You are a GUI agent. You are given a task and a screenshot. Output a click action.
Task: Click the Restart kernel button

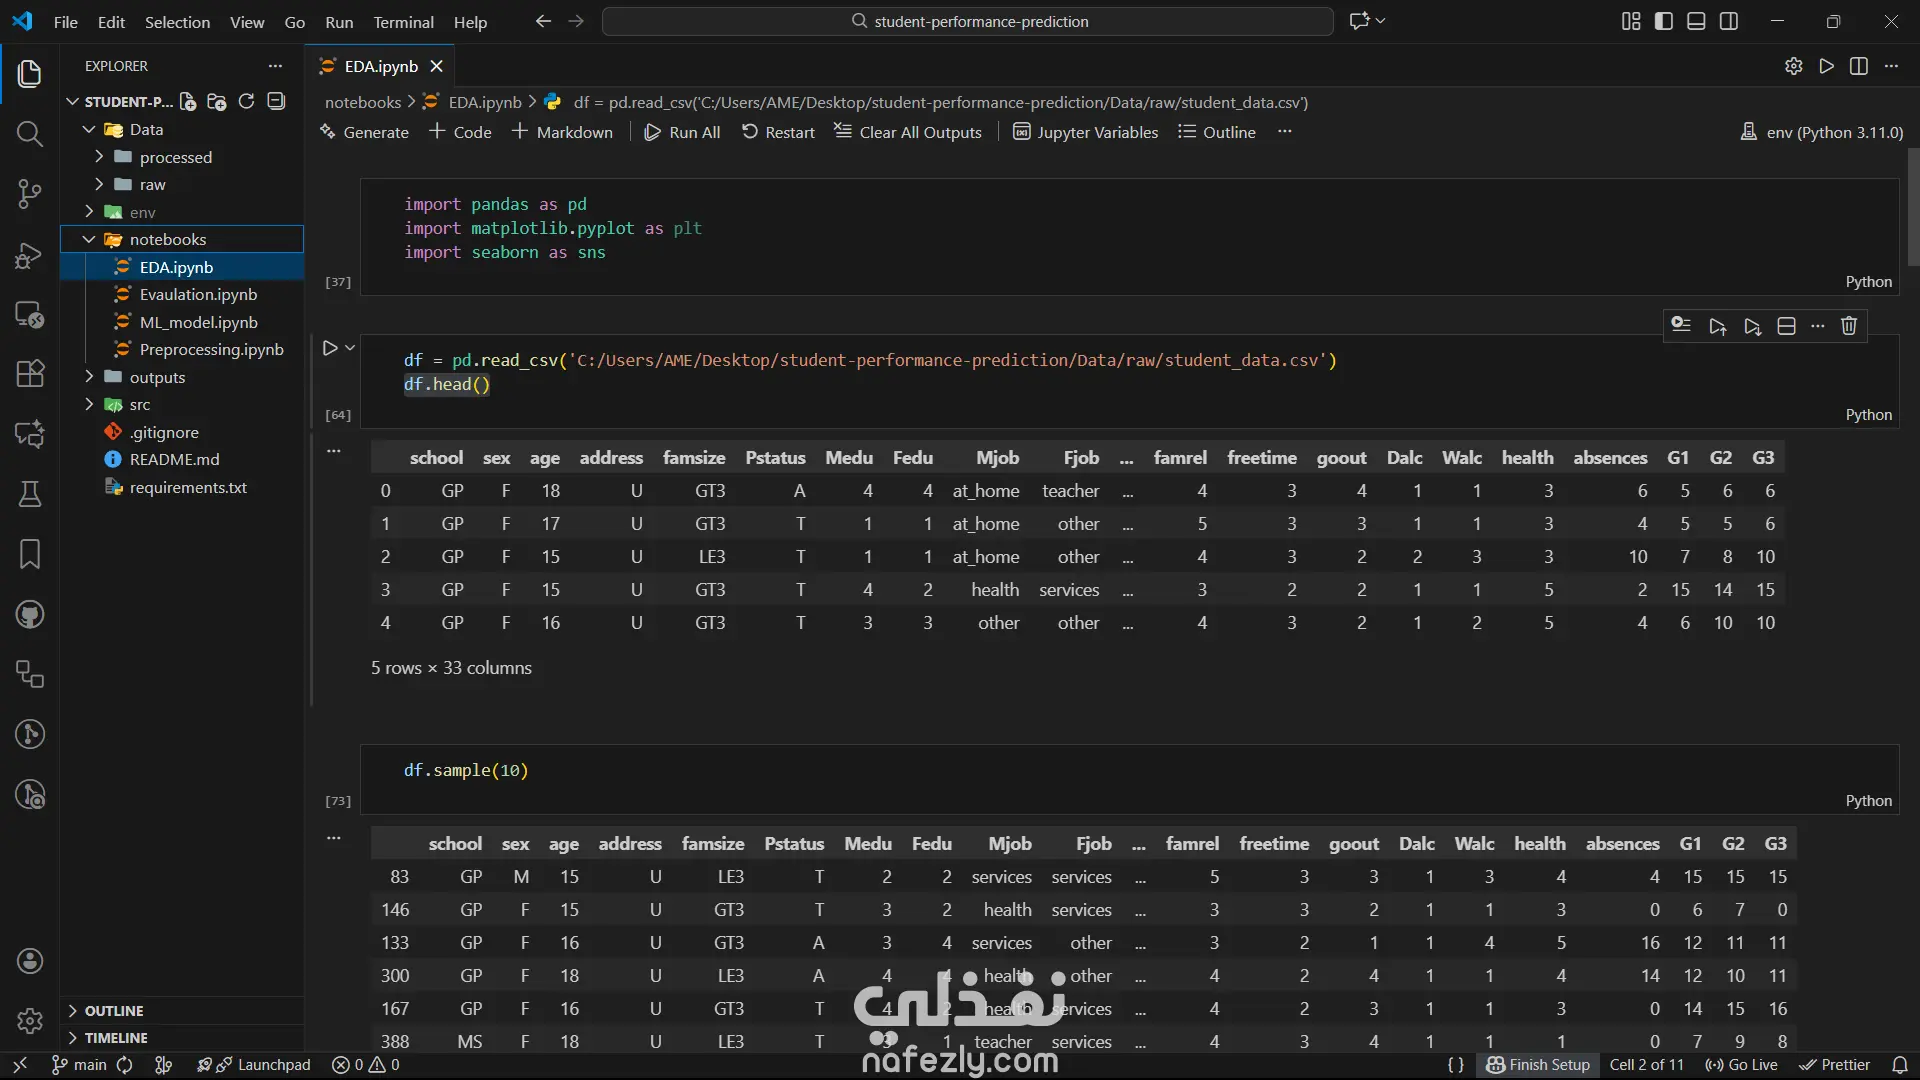coord(778,132)
